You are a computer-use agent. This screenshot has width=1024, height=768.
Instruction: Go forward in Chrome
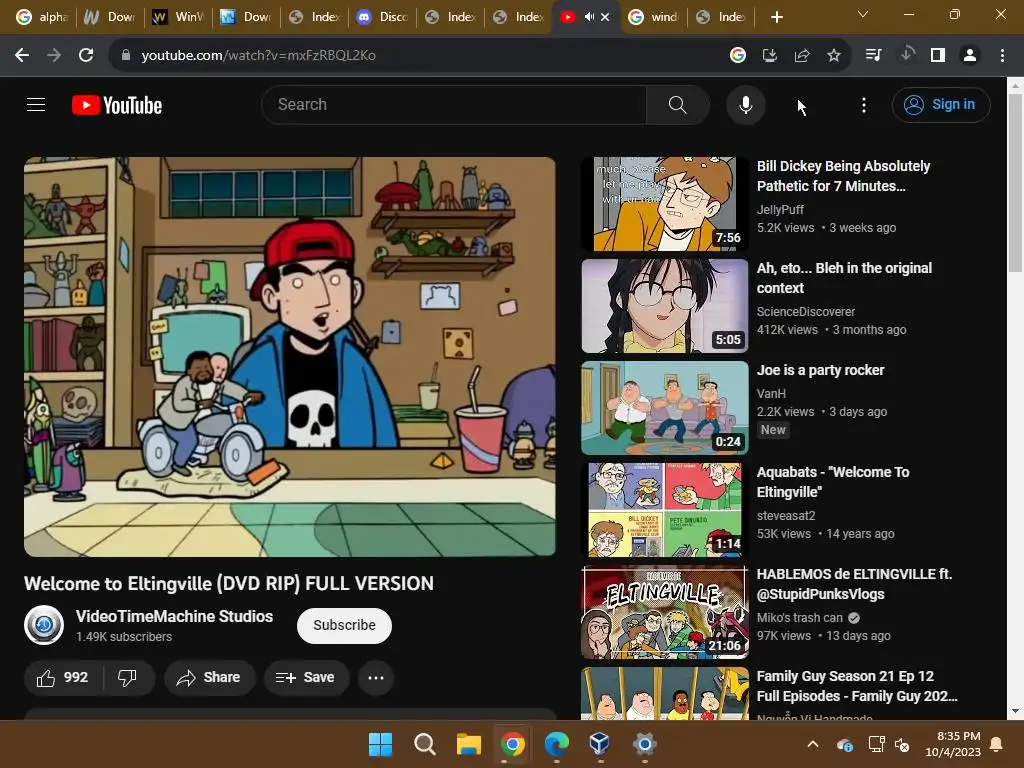click(54, 56)
